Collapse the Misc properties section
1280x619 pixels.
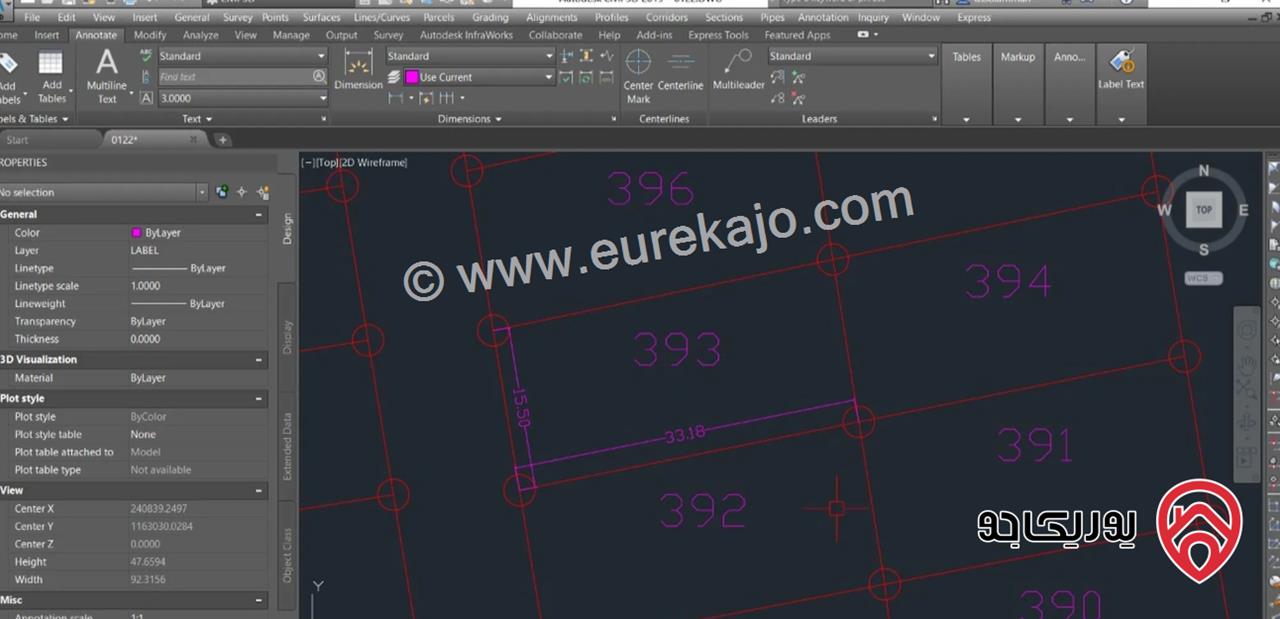(259, 600)
